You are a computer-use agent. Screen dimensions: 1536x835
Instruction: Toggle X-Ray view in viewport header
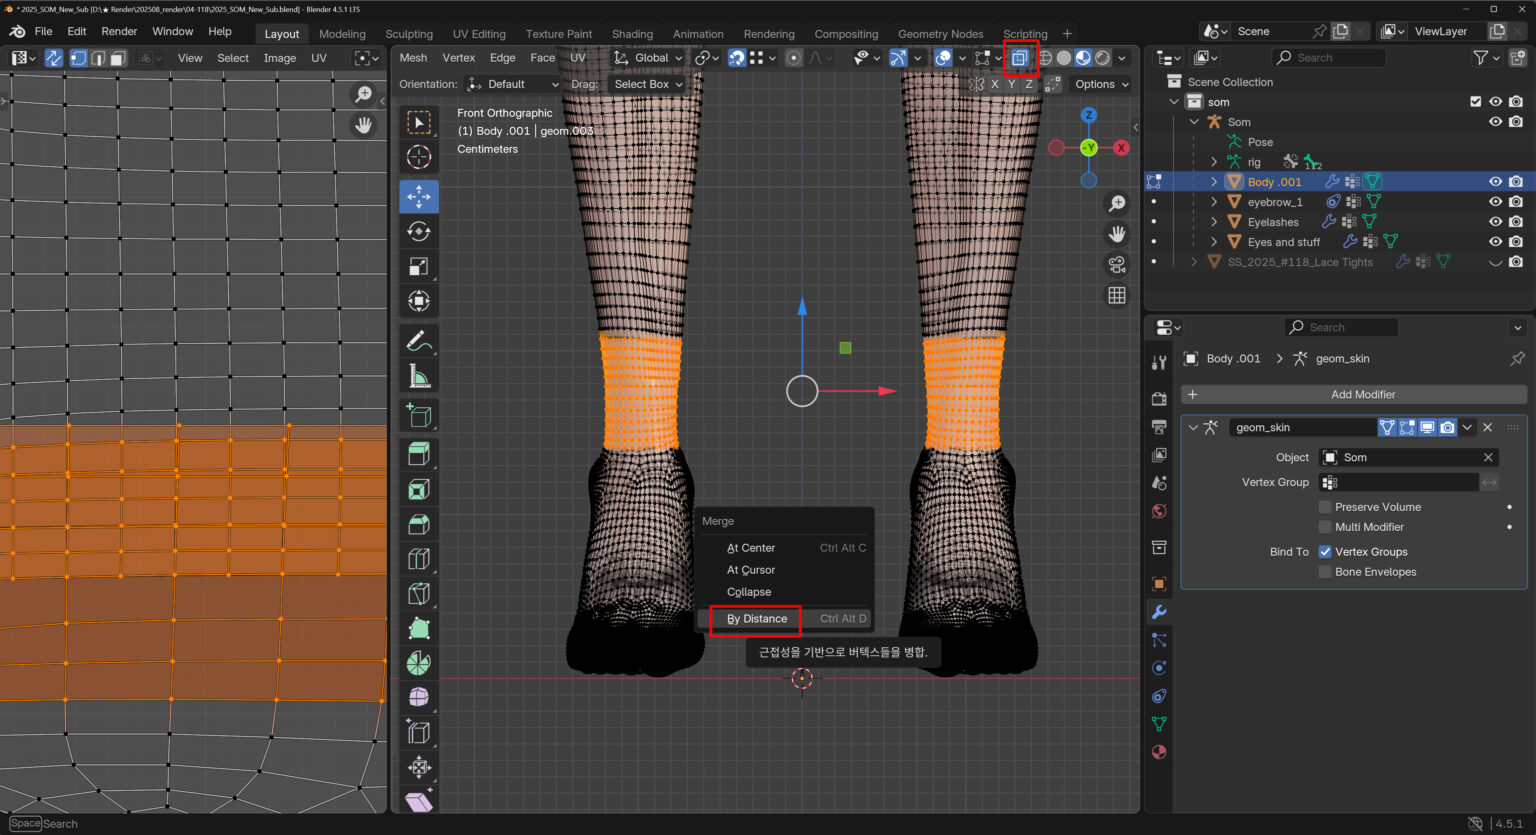(1019, 58)
